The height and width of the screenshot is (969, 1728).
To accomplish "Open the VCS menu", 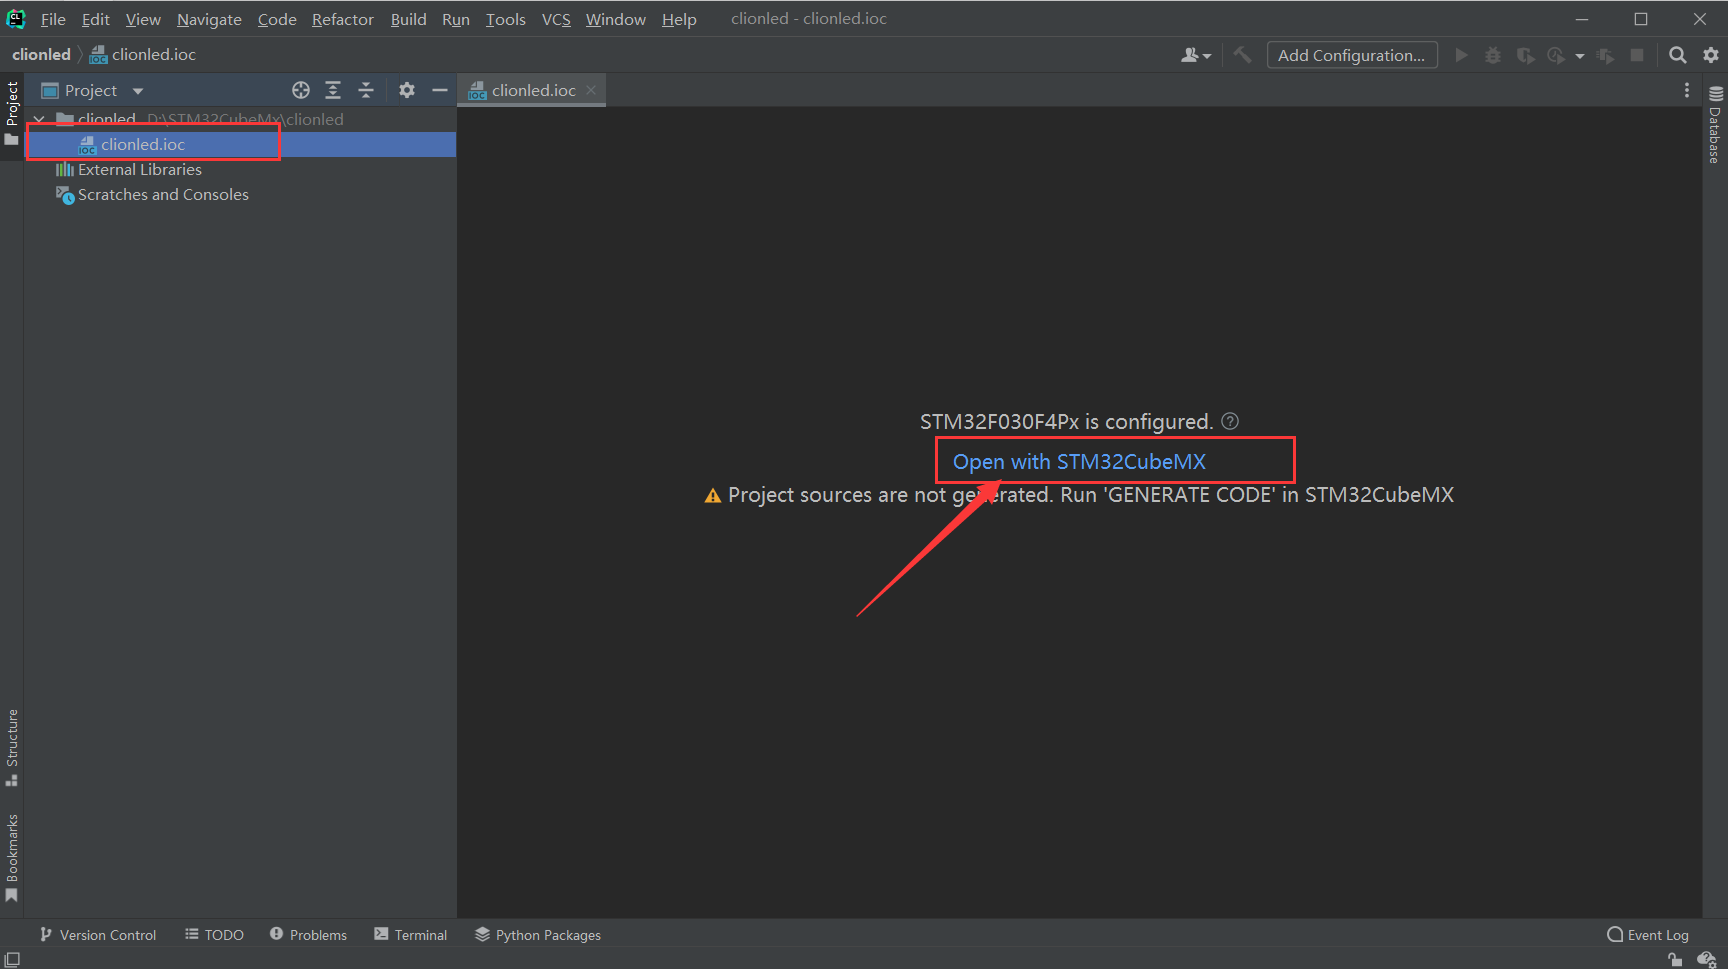I will [x=556, y=19].
